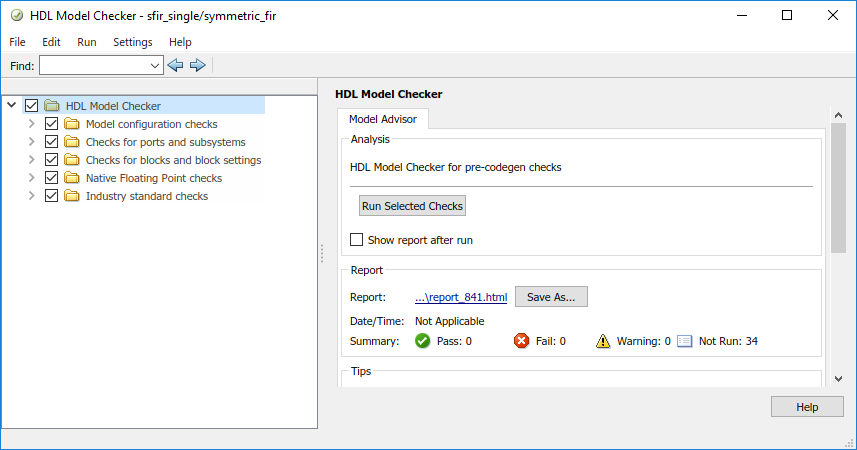
Task: Click the green Pass summary icon
Action: [422, 341]
